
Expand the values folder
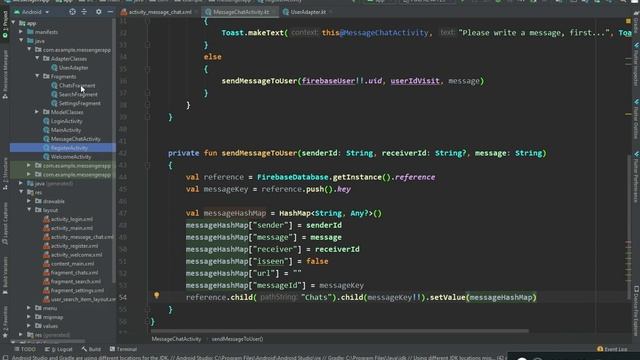pos(29,326)
